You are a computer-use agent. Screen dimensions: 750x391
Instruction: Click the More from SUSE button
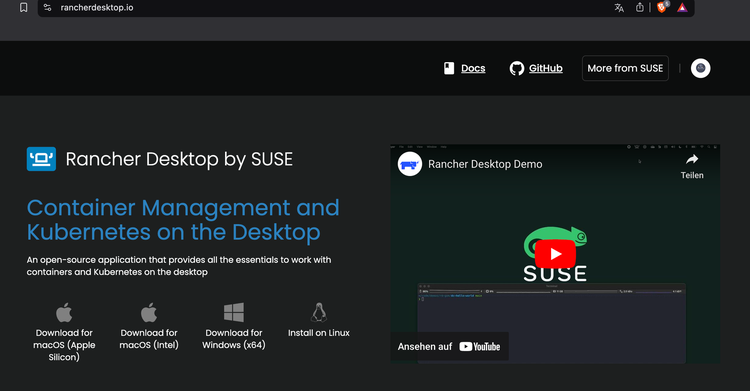pos(625,68)
